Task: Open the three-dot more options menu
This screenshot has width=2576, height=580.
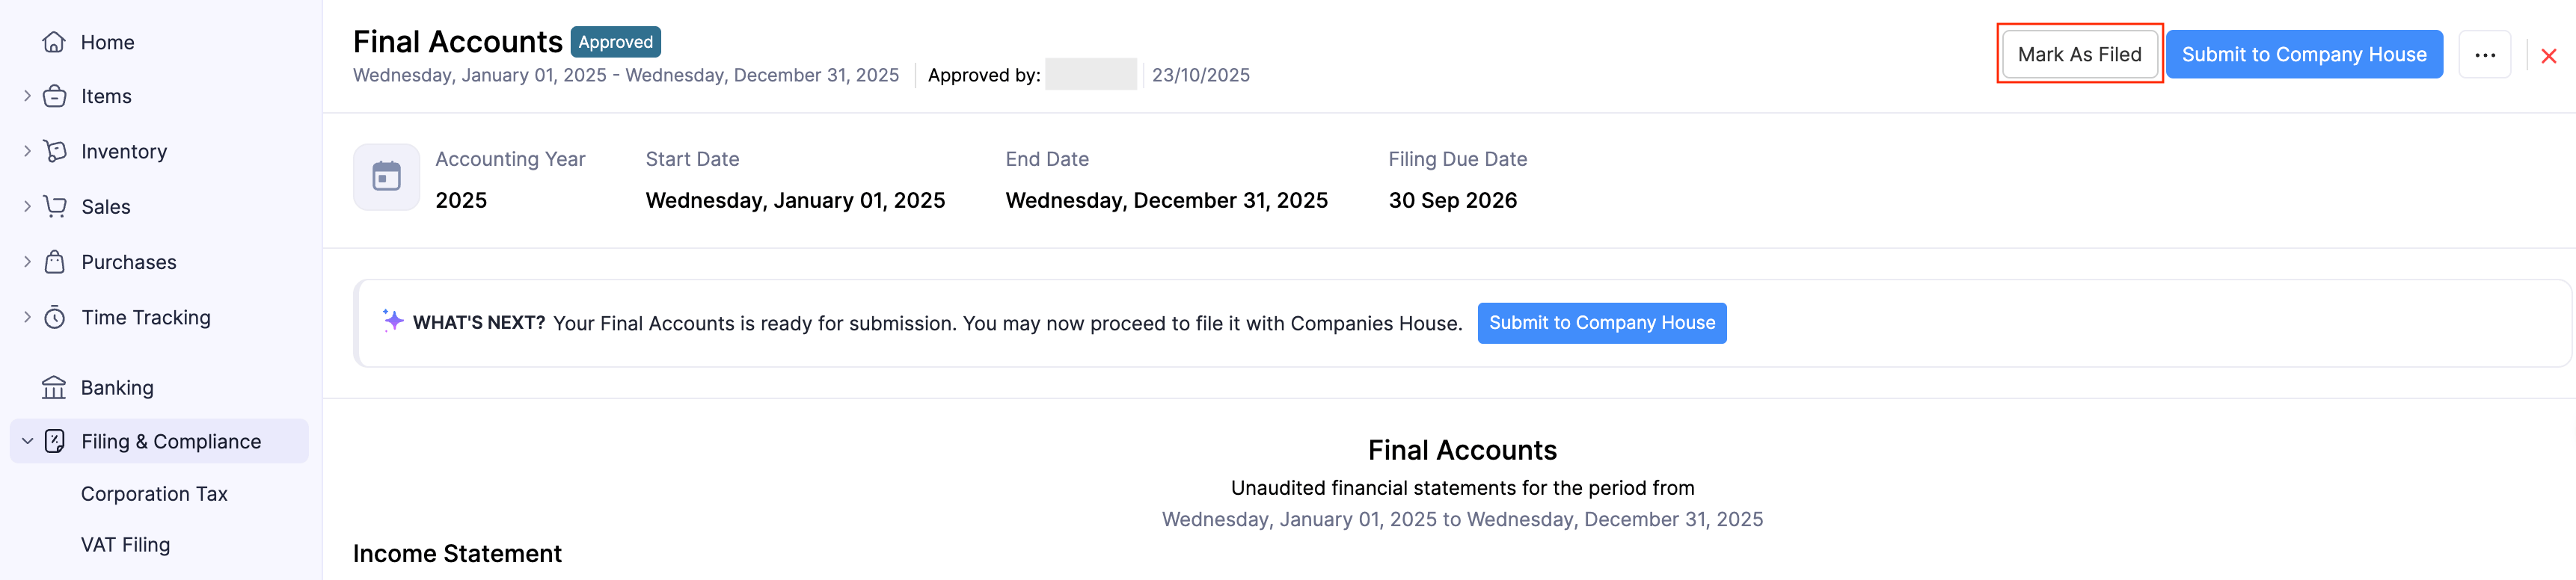Action: click(x=2484, y=55)
